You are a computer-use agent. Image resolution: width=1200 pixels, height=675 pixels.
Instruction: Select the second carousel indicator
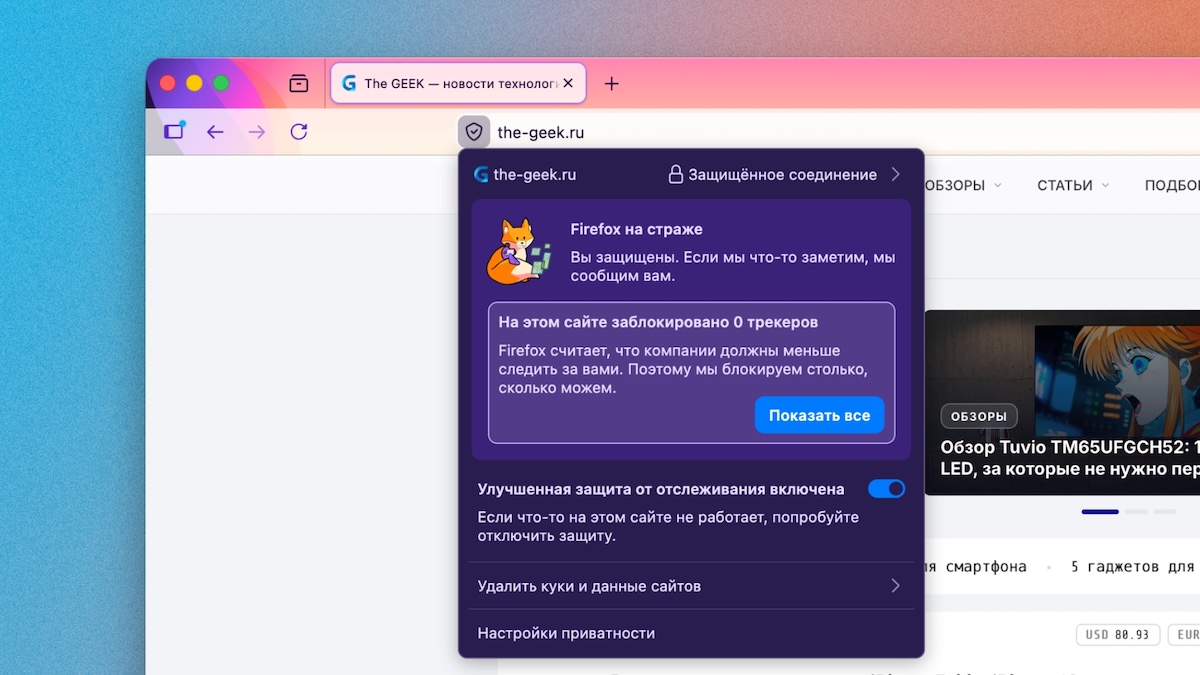pyautogui.click(x=1136, y=512)
